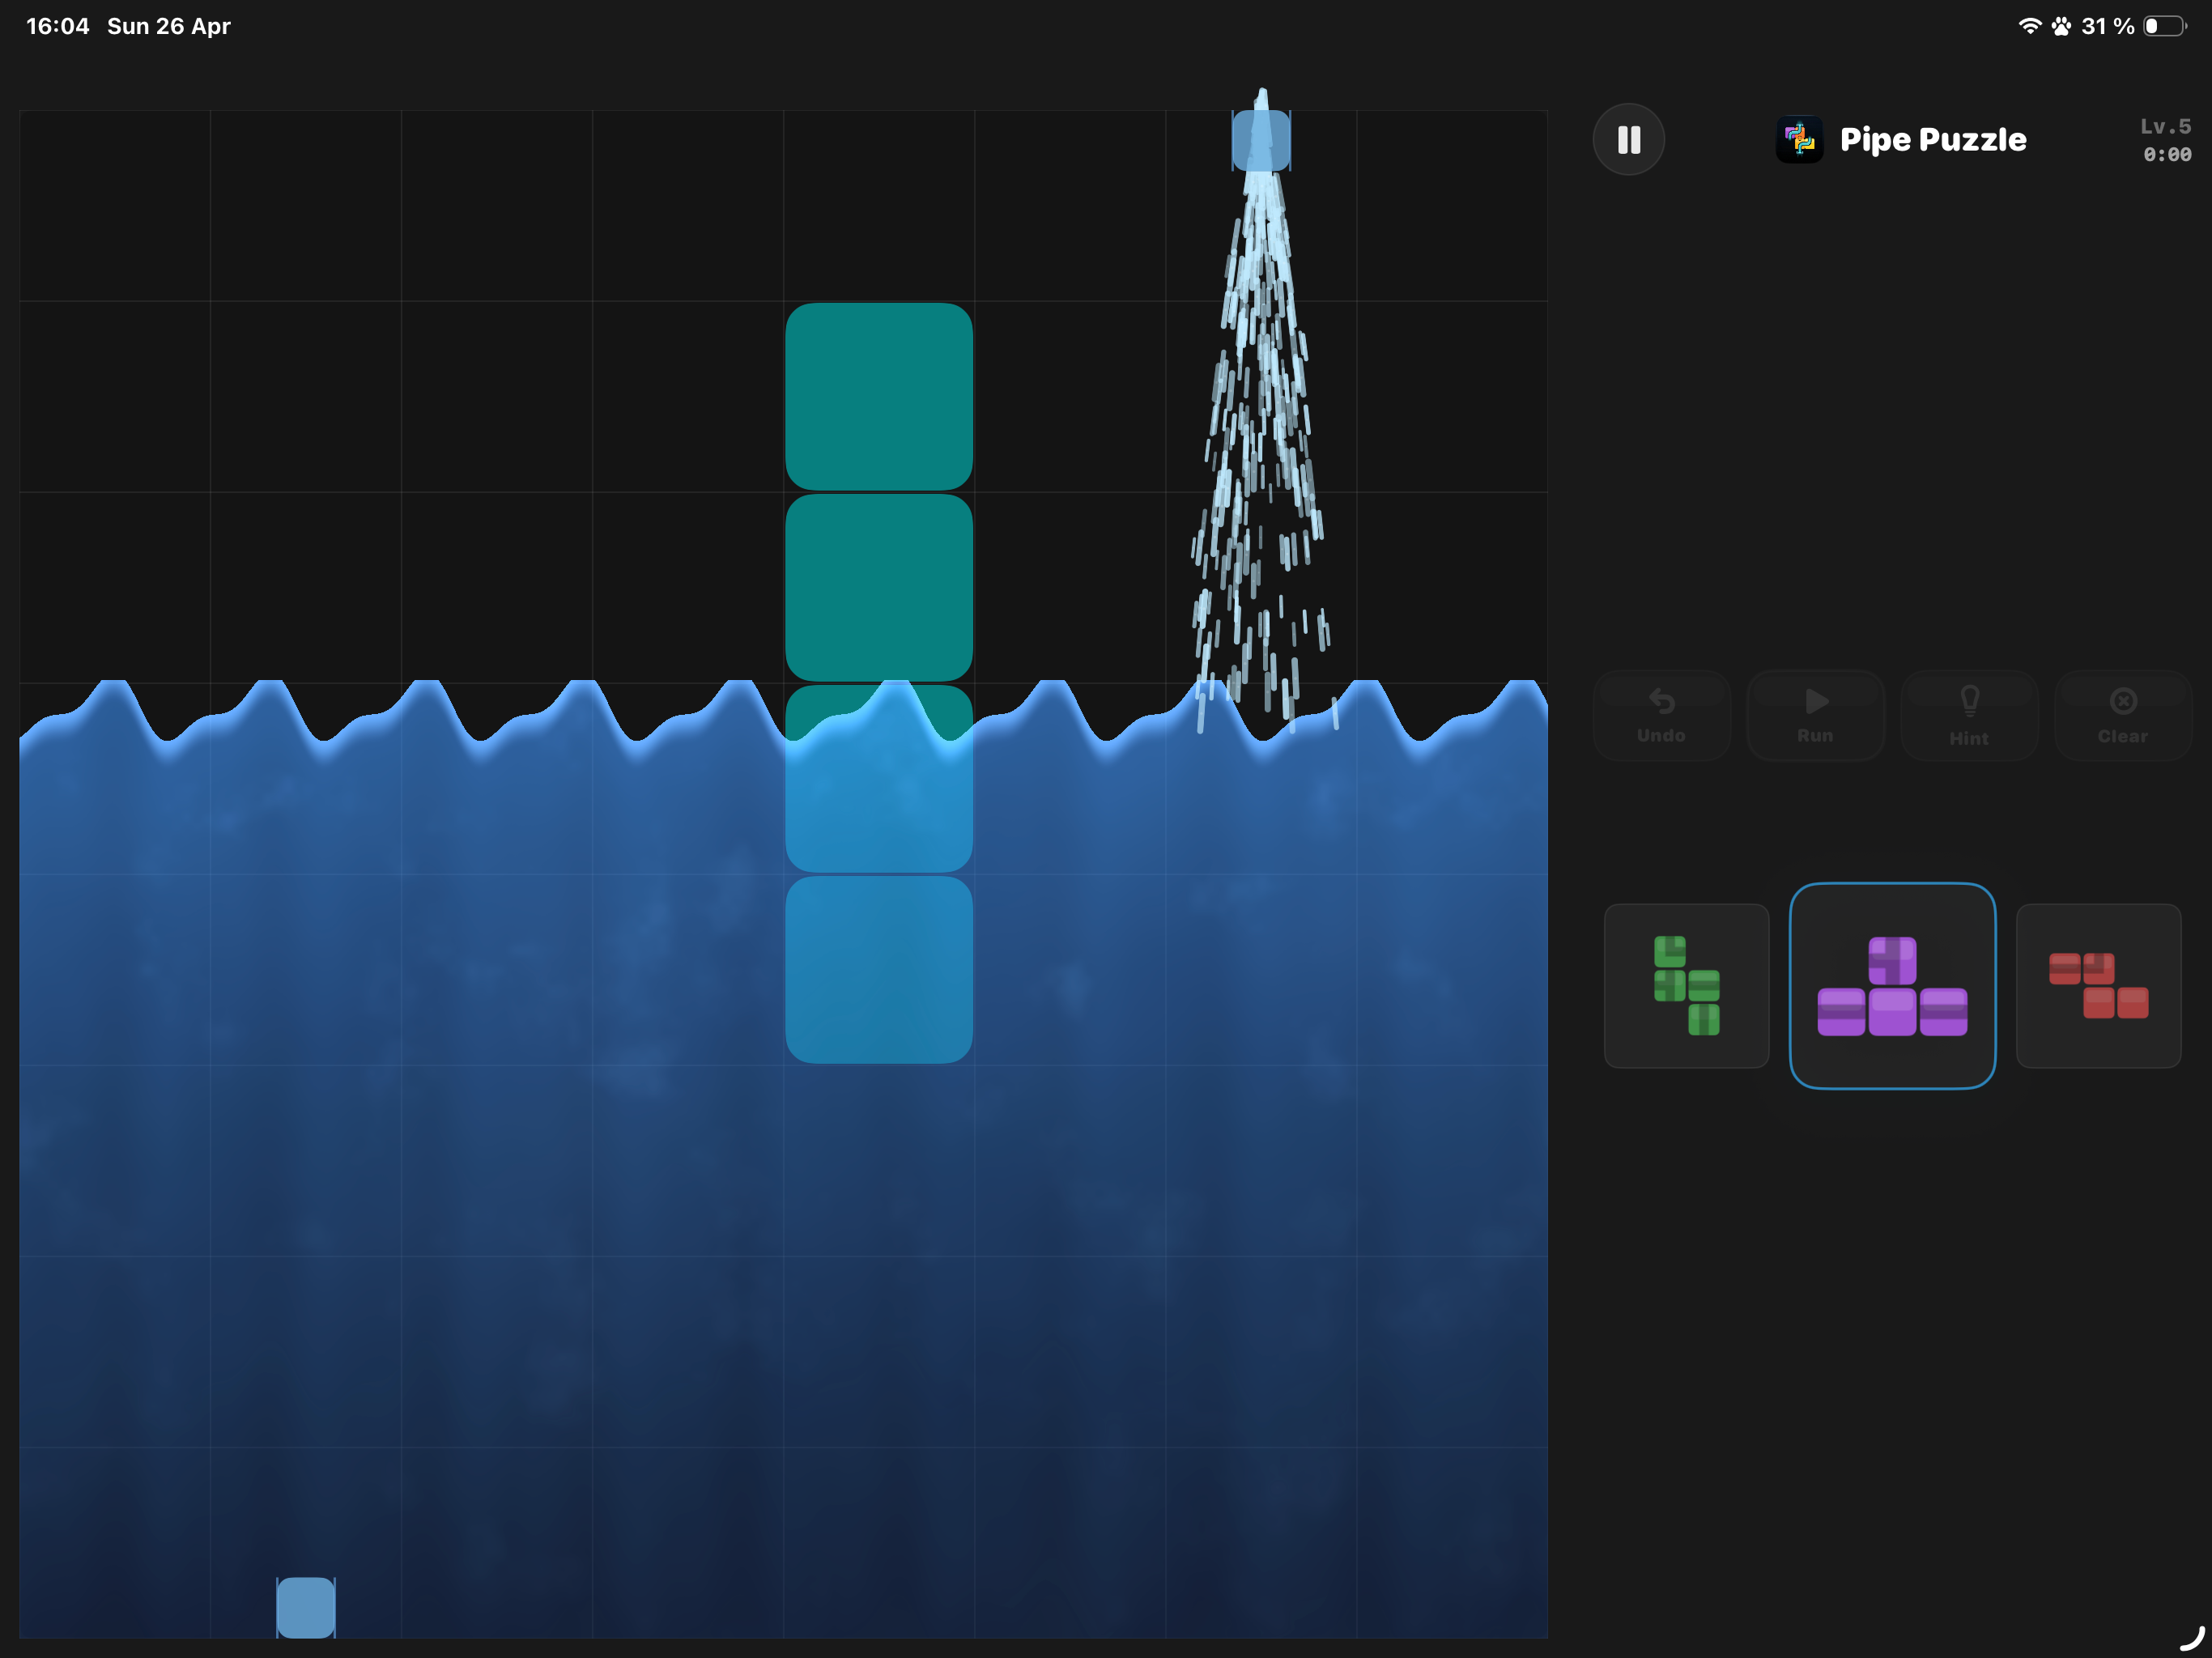The image size is (2212, 1658).
Task: Request a Hint with the lightbulb button
Action: pos(1969,716)
